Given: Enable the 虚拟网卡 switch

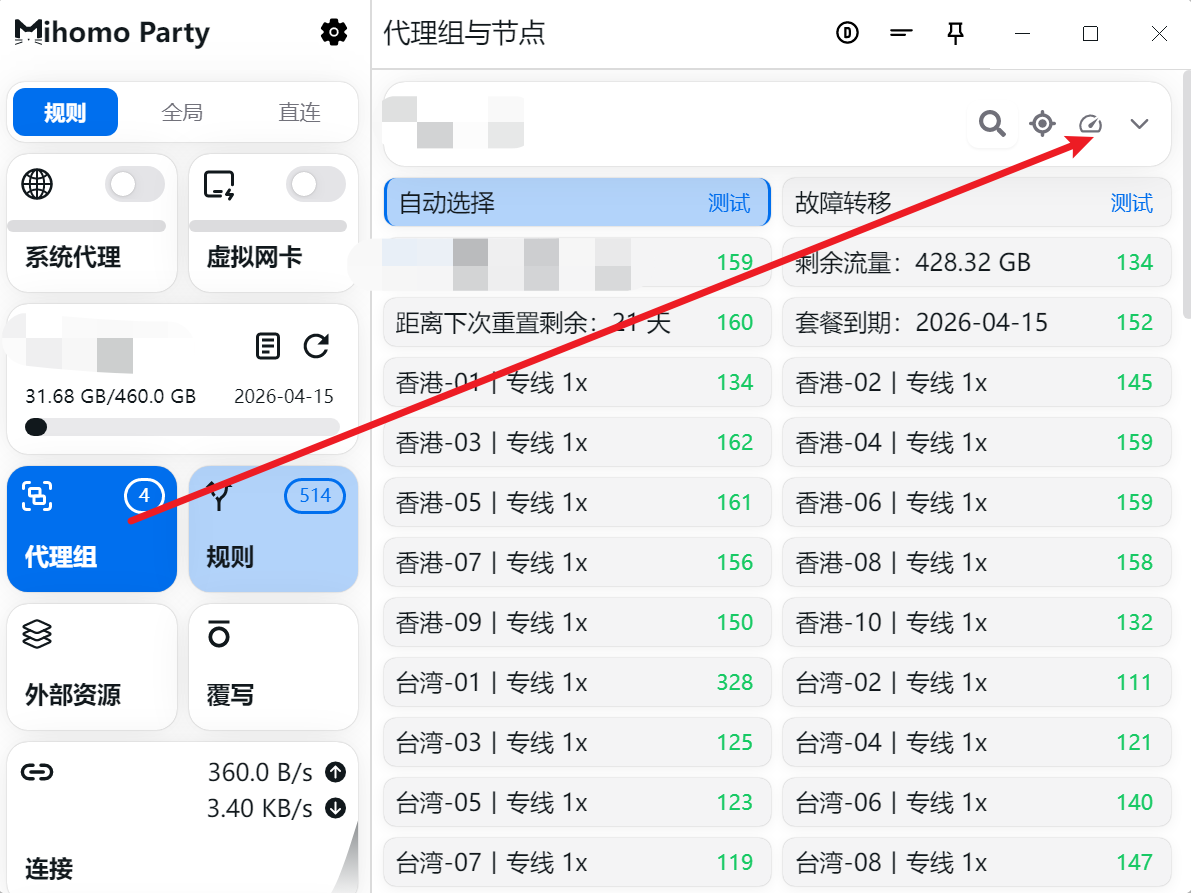Looking at the screenshot, I should [315, 184].
